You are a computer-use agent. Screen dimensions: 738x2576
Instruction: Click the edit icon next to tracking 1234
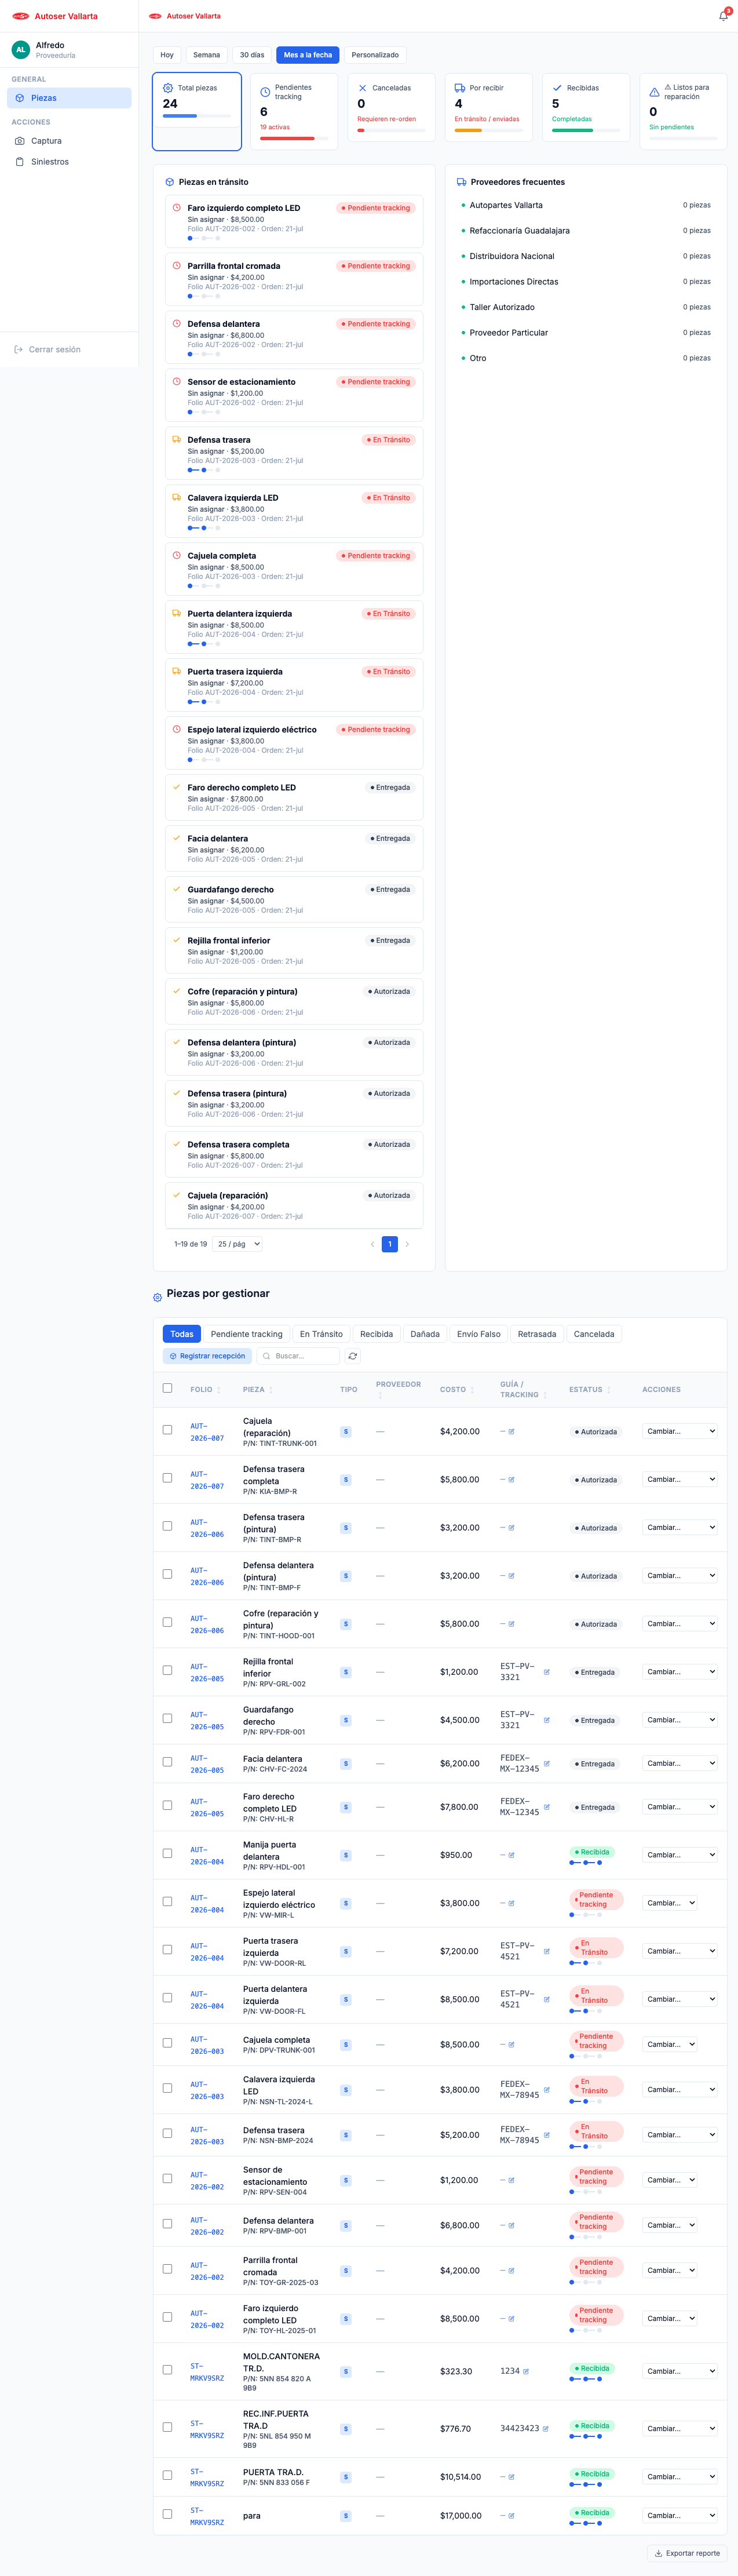coord(526,2371)
